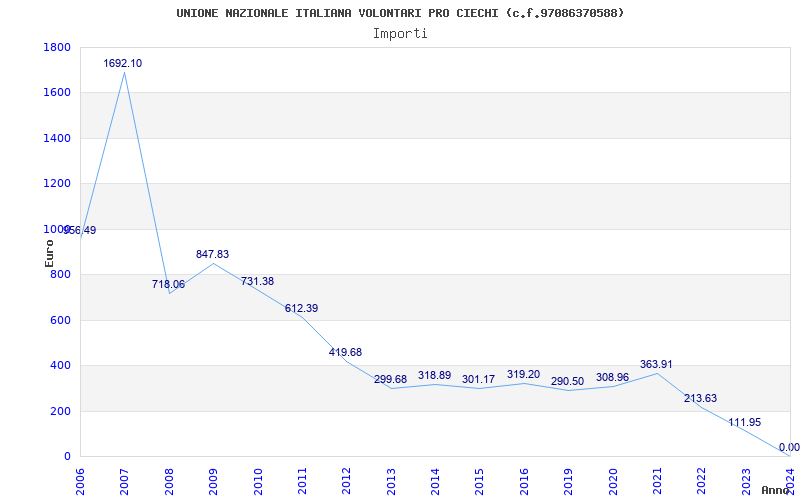
Task: Click the 1800 y-axis tick label
Action: tap(57, 47)
